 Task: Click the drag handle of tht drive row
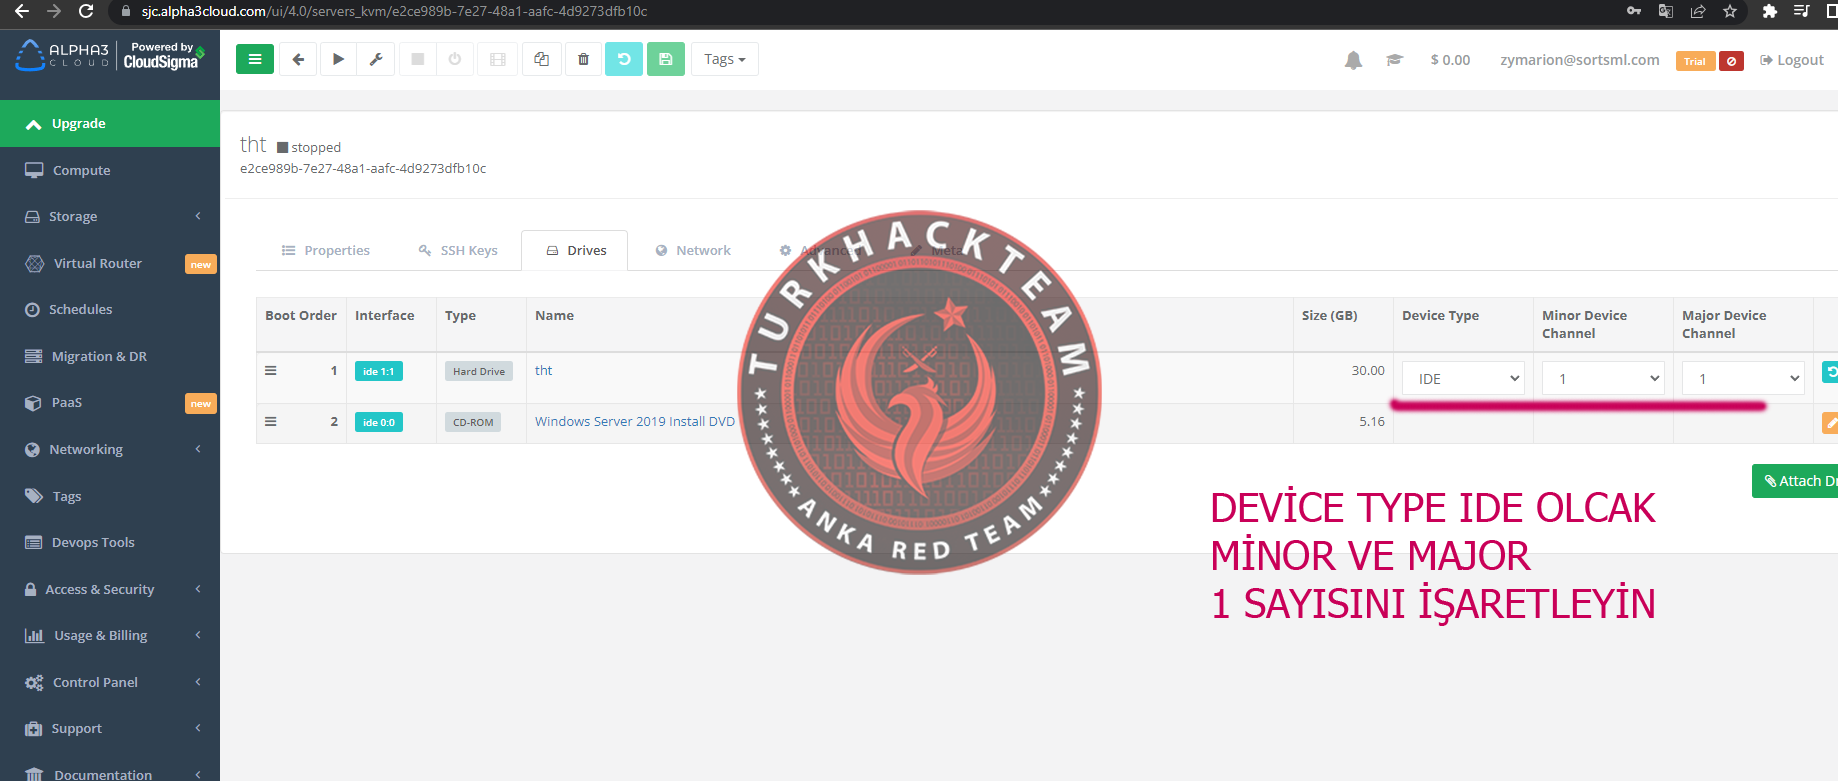pos(270,370)
